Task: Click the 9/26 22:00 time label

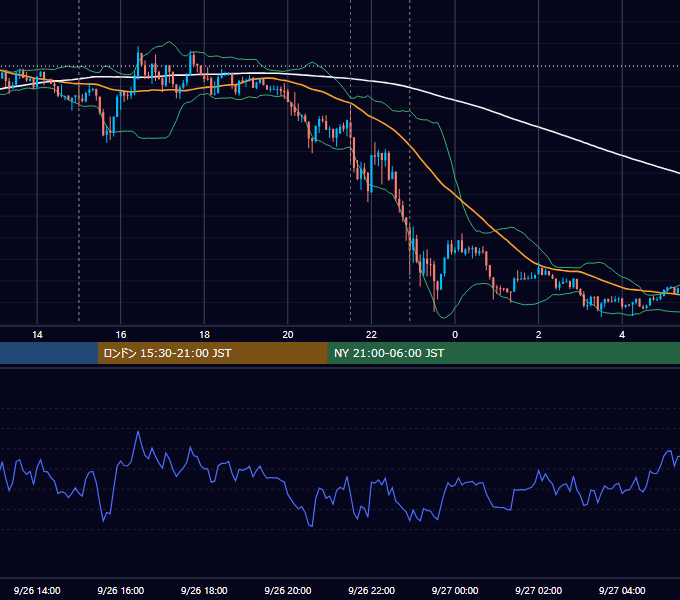Action: (372, 590)
